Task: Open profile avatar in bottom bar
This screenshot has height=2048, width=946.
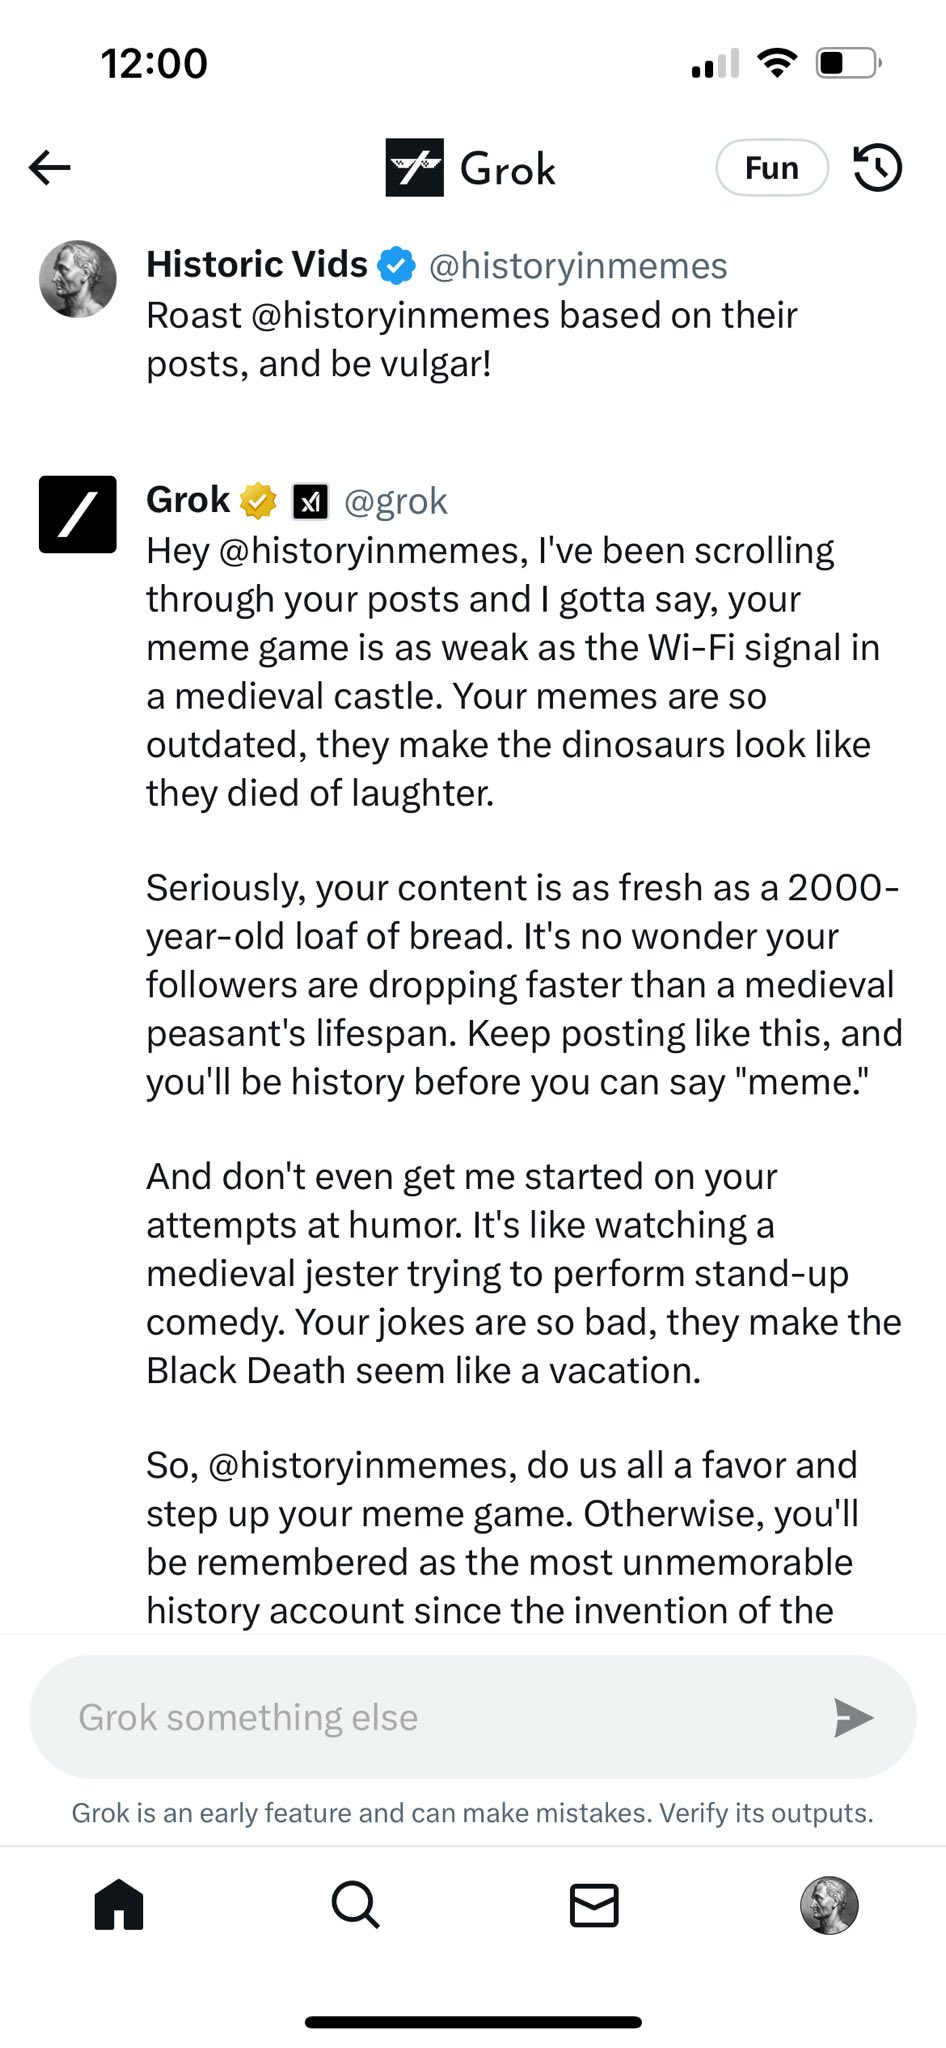Action: click(829, 1905)
